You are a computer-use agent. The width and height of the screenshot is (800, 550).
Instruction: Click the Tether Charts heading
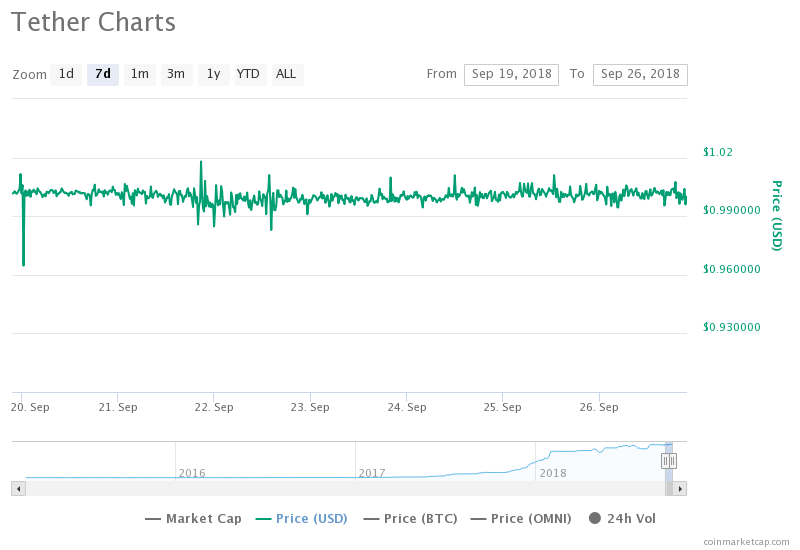tap(93, 22)
